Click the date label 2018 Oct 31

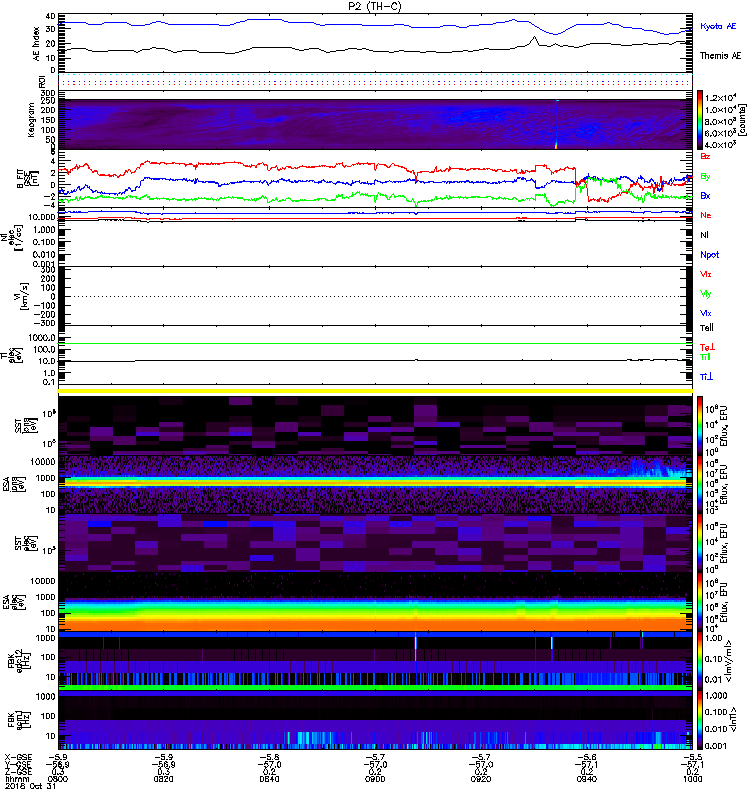(x=31, y=786)
